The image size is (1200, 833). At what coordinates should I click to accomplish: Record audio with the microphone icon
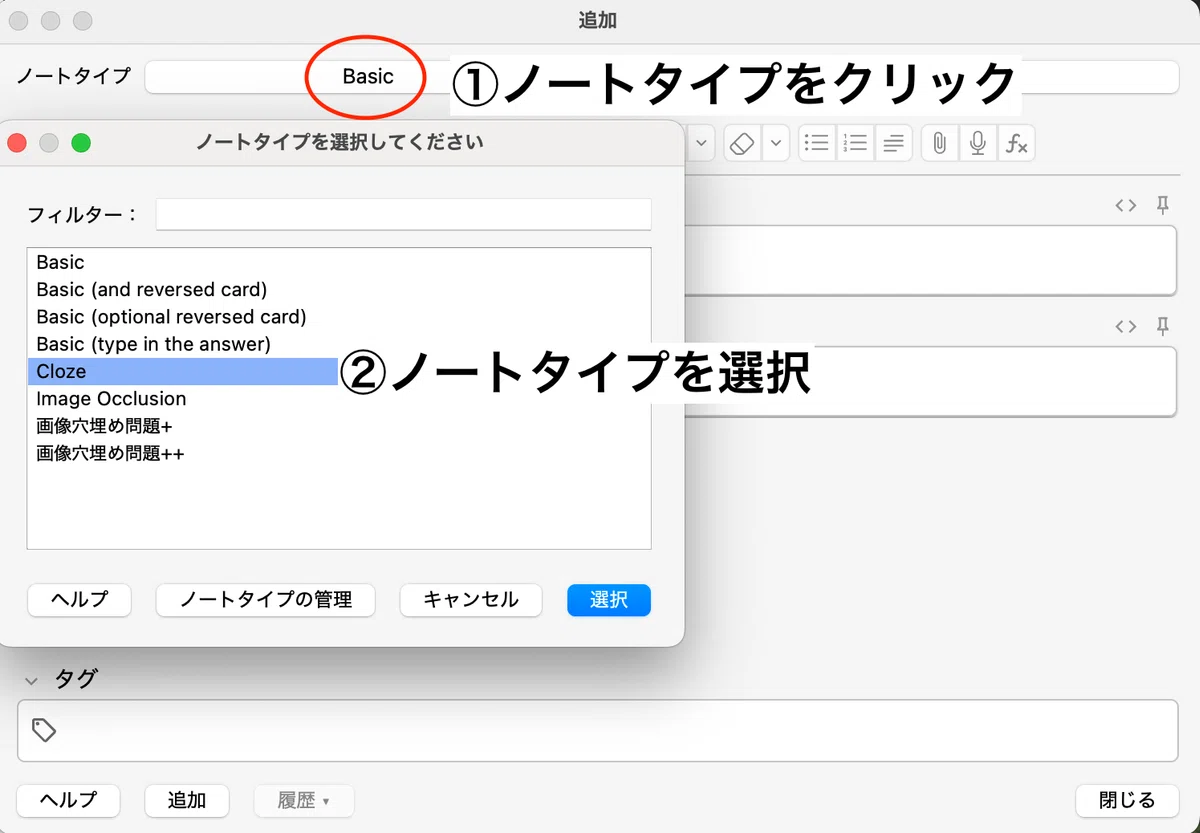click(x=978, y=143)
